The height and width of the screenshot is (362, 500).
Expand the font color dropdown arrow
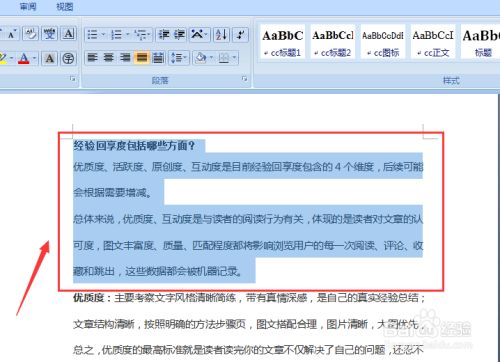34,59
